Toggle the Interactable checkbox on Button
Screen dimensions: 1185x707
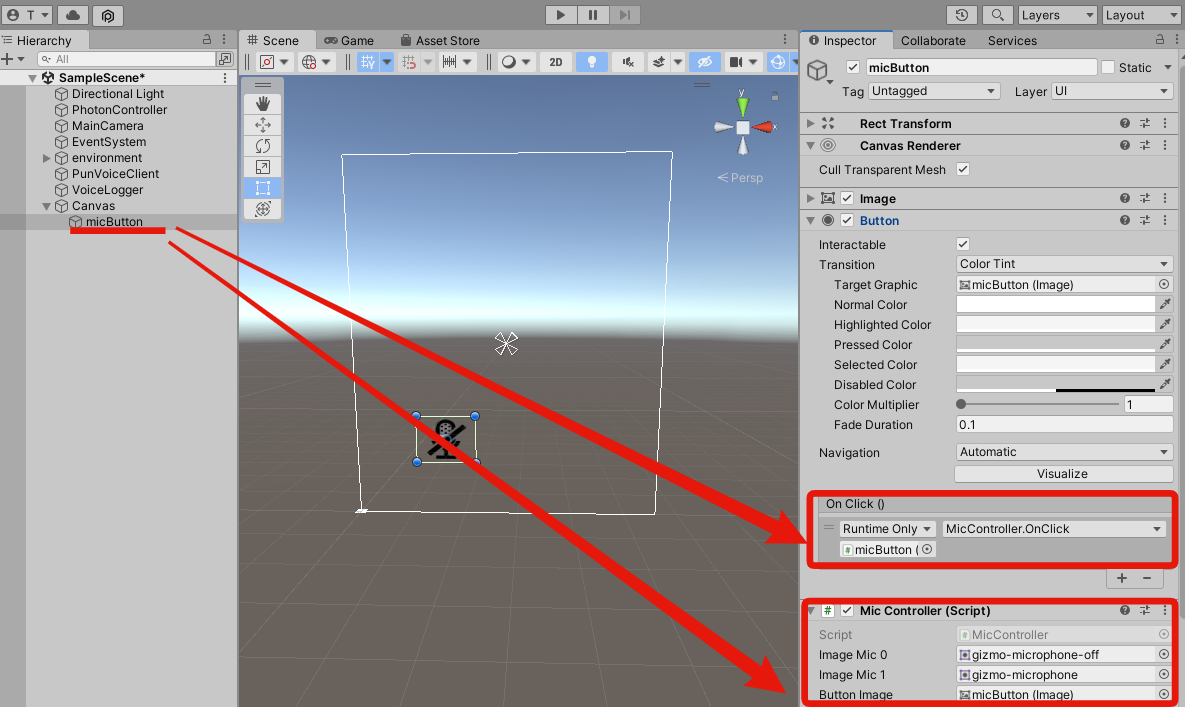point(962,243)
